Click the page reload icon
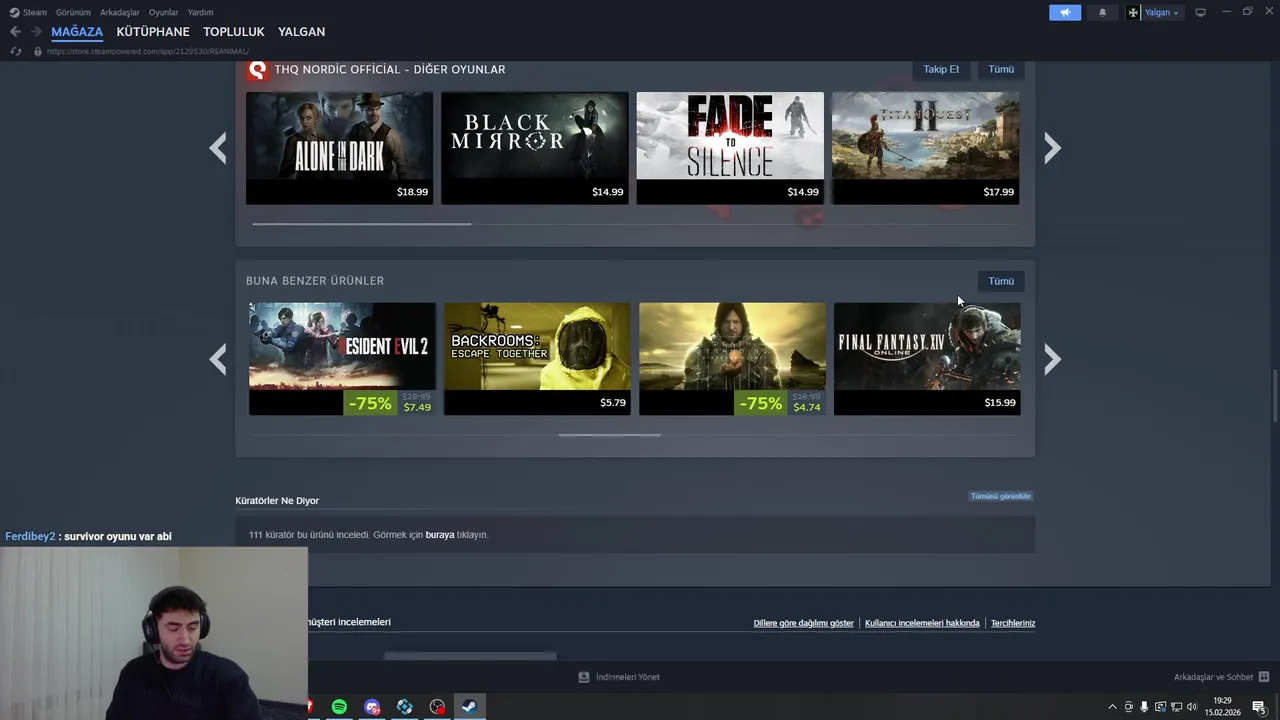The image size is (1280, 720). point(15,51)
